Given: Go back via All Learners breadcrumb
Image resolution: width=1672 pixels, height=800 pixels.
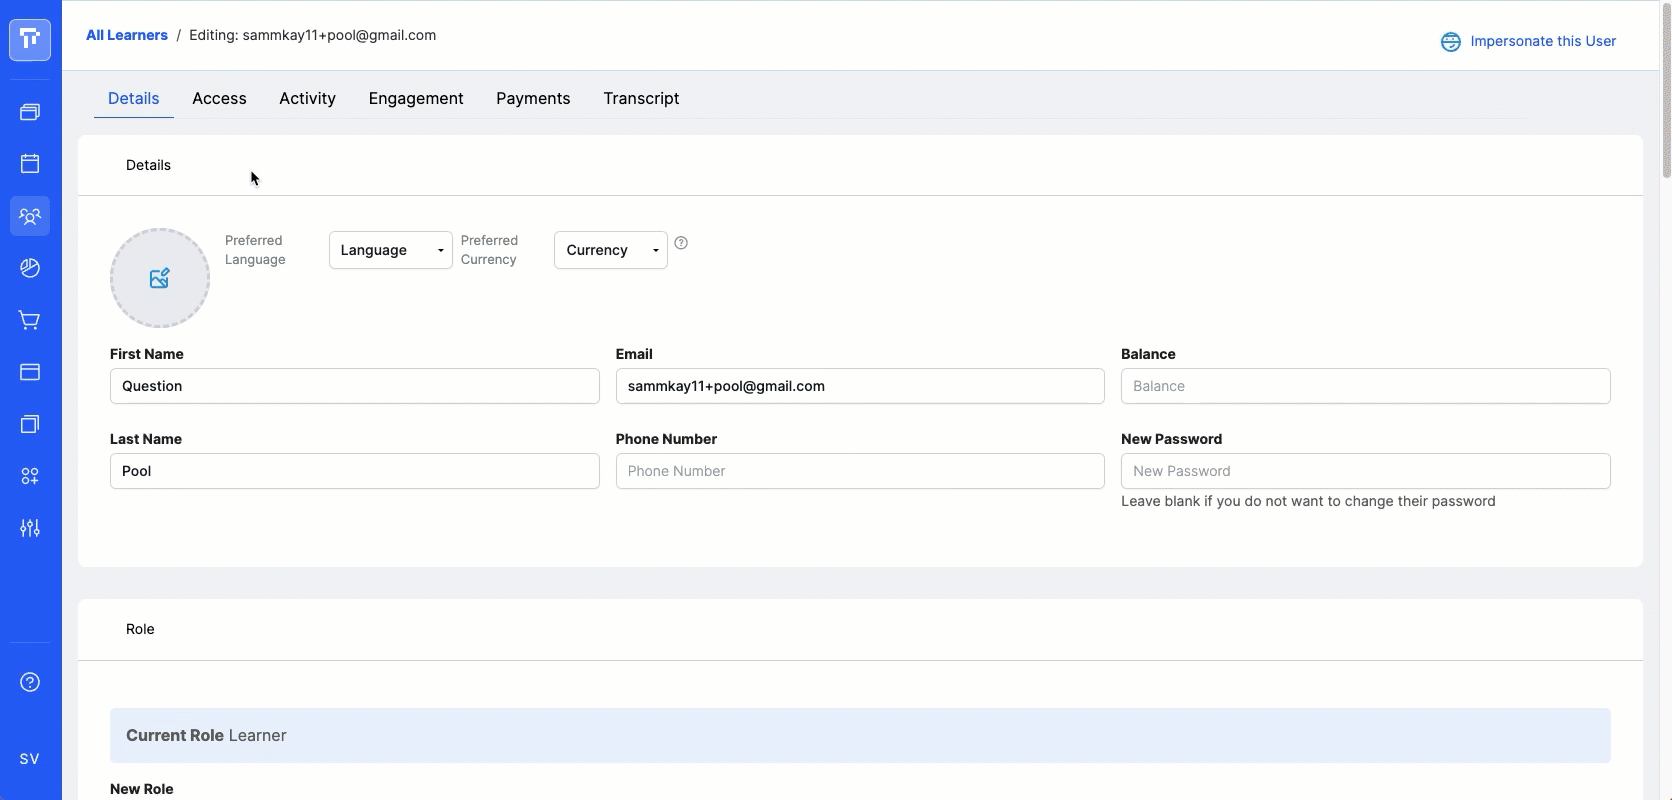Looking at the screenshot, I should click(127, 35).
